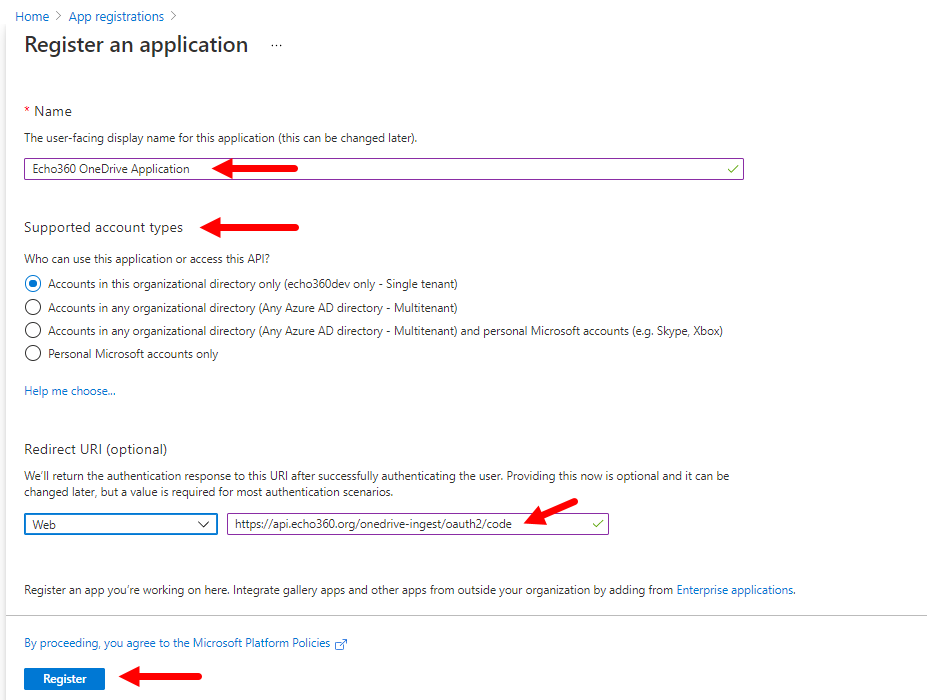
Task: Click the Register an application page title
Action: [x=136, y=45]
